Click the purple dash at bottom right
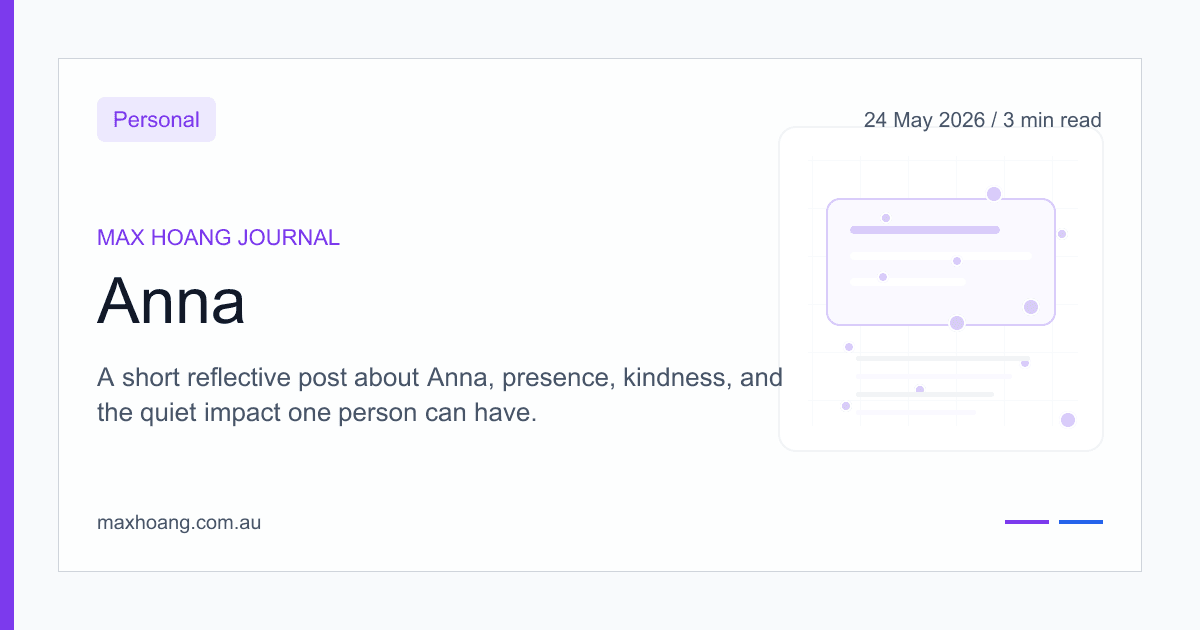Viewport: 1200px width, 630px height. click(1027, 522)
